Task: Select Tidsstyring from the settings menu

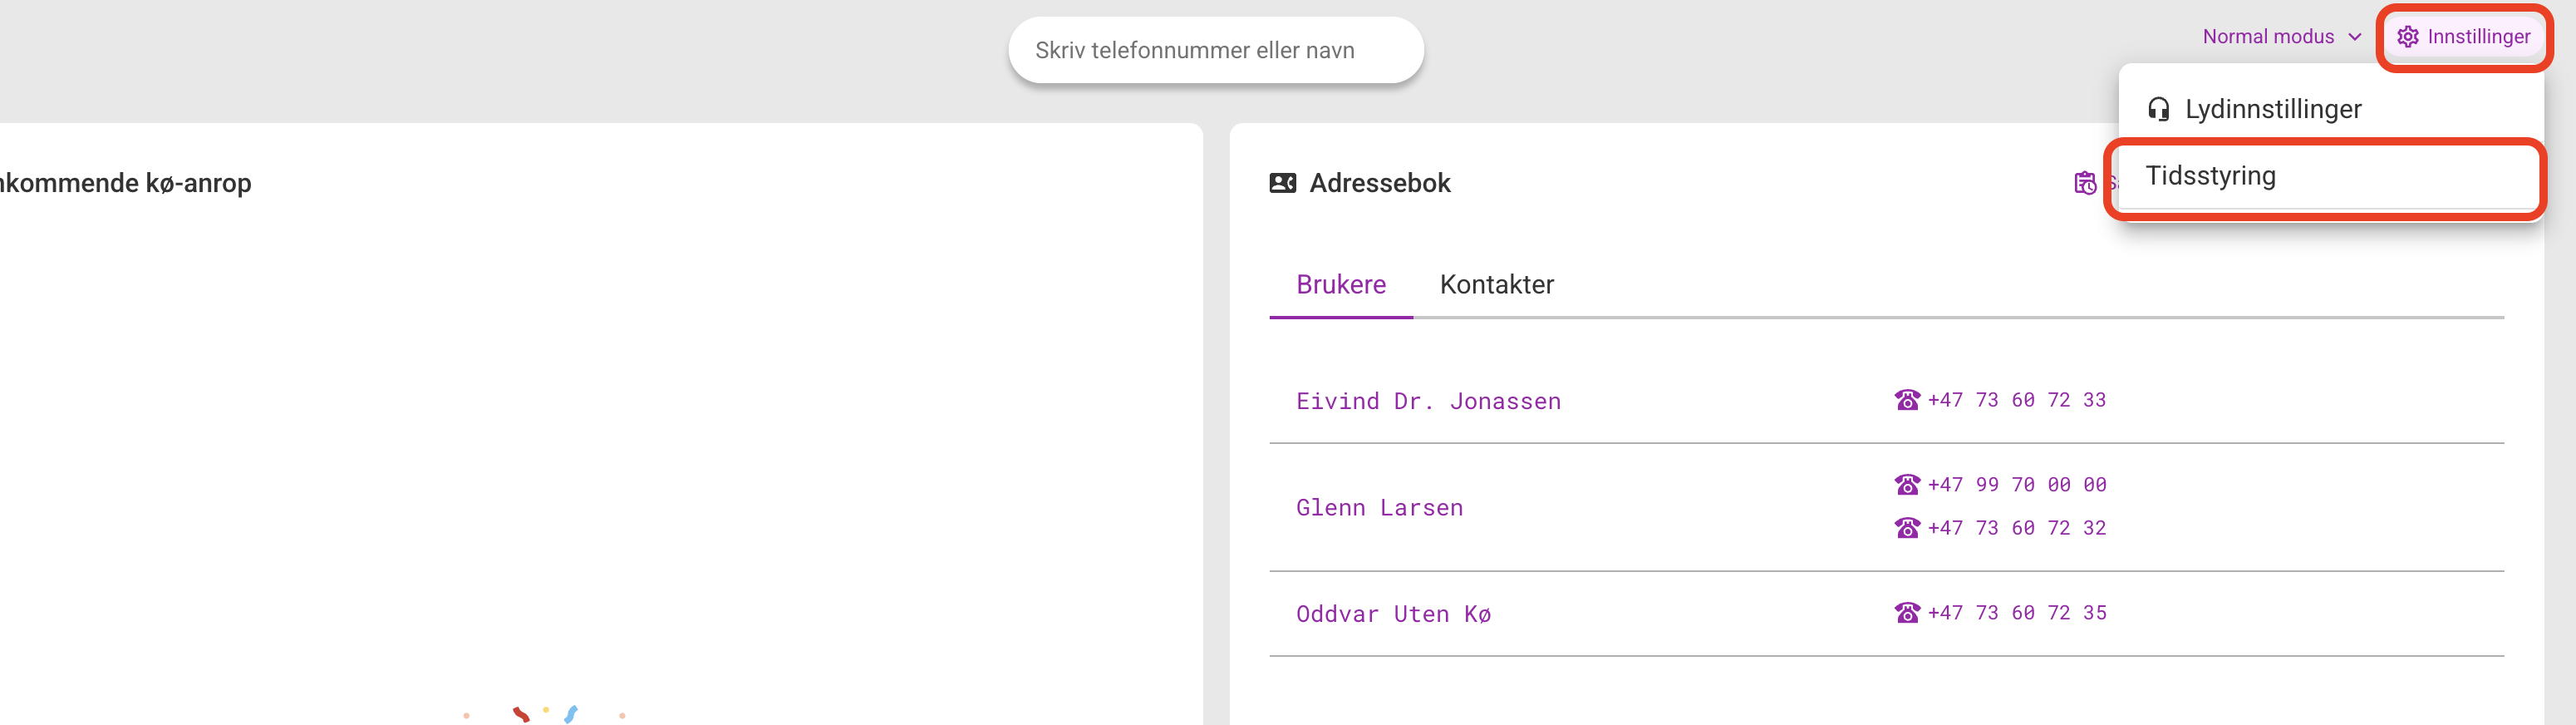Action: 2209,176
